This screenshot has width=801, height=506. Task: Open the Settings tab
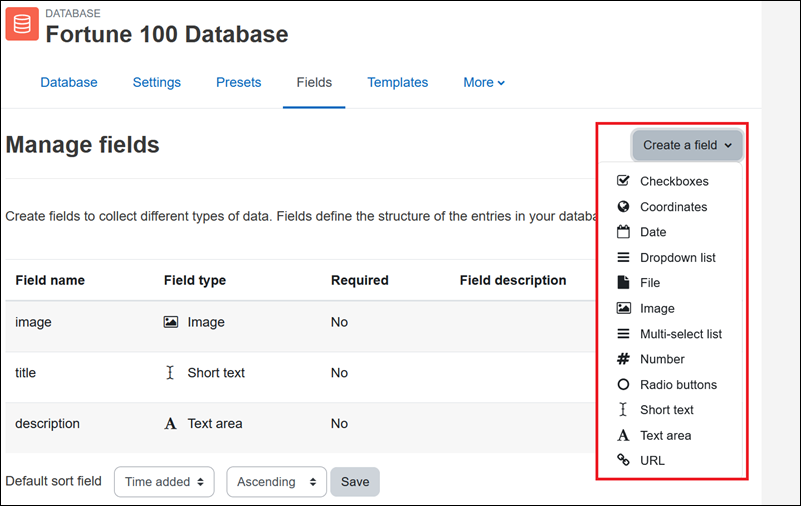click(157, 82)
